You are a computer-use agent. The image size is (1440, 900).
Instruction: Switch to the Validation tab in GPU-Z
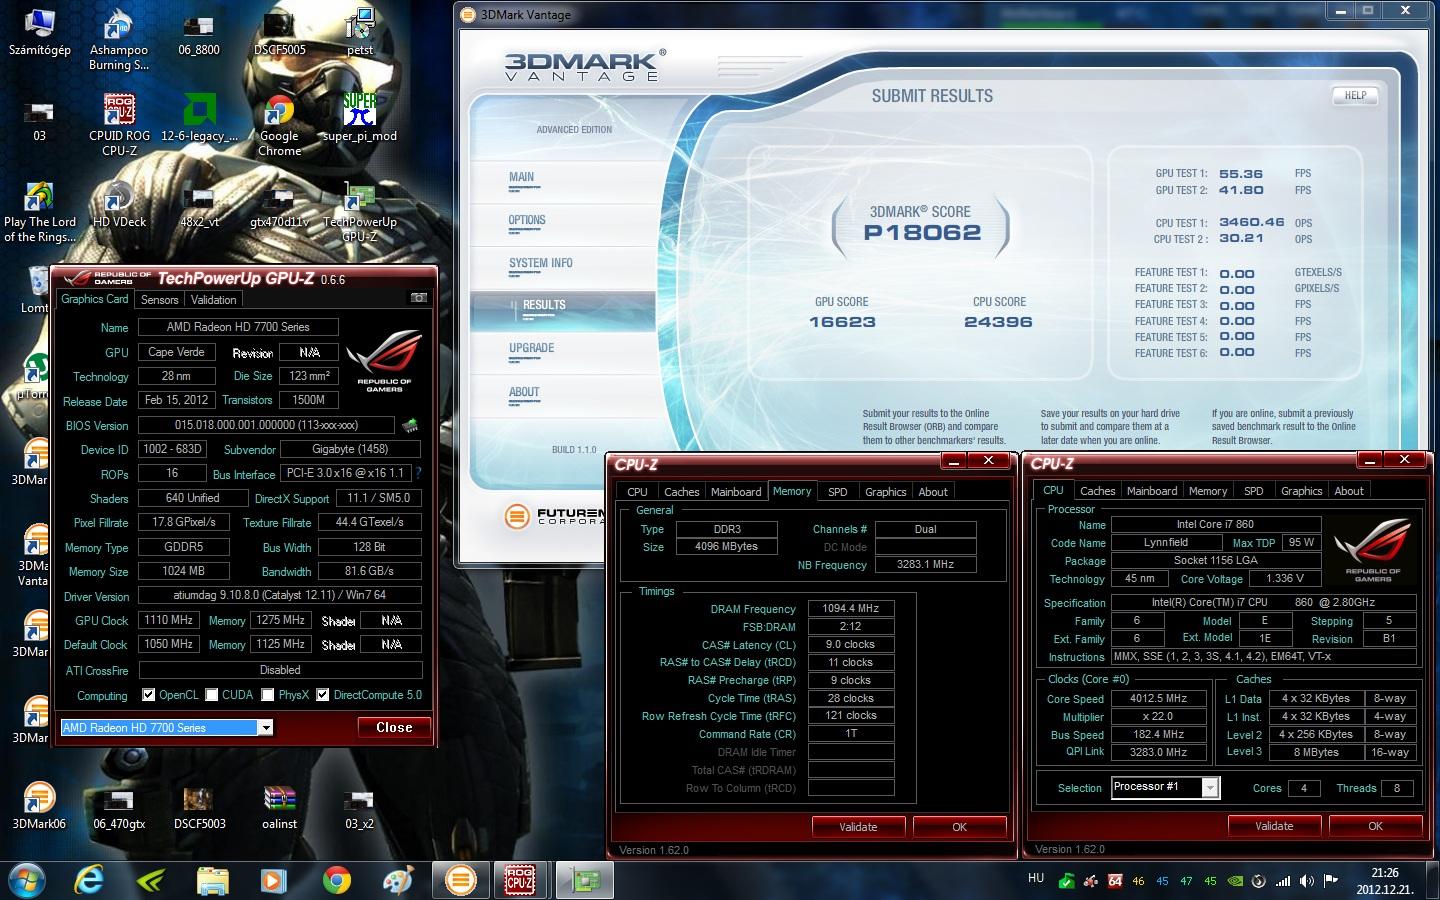click(214, 299)
